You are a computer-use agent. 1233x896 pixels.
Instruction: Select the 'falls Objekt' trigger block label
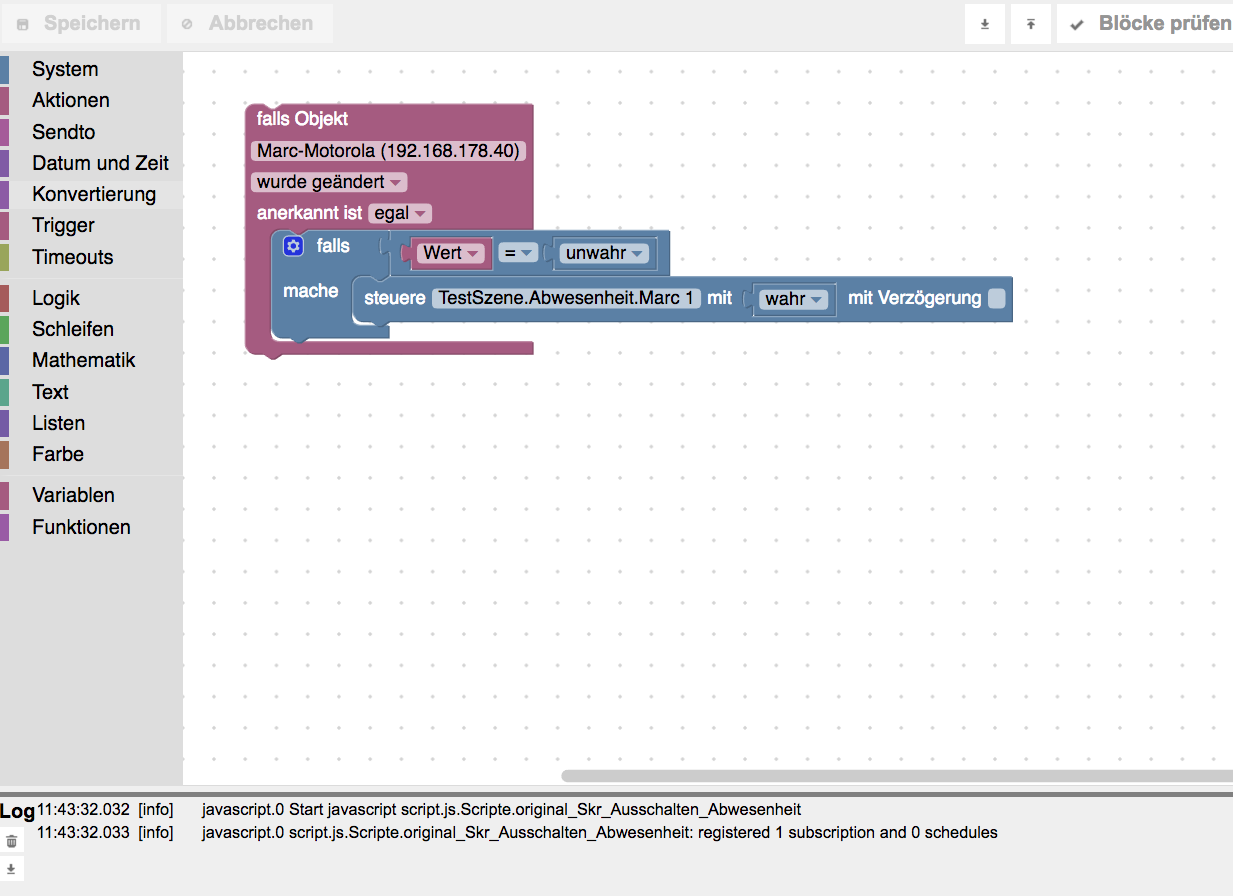pos(302,119)
